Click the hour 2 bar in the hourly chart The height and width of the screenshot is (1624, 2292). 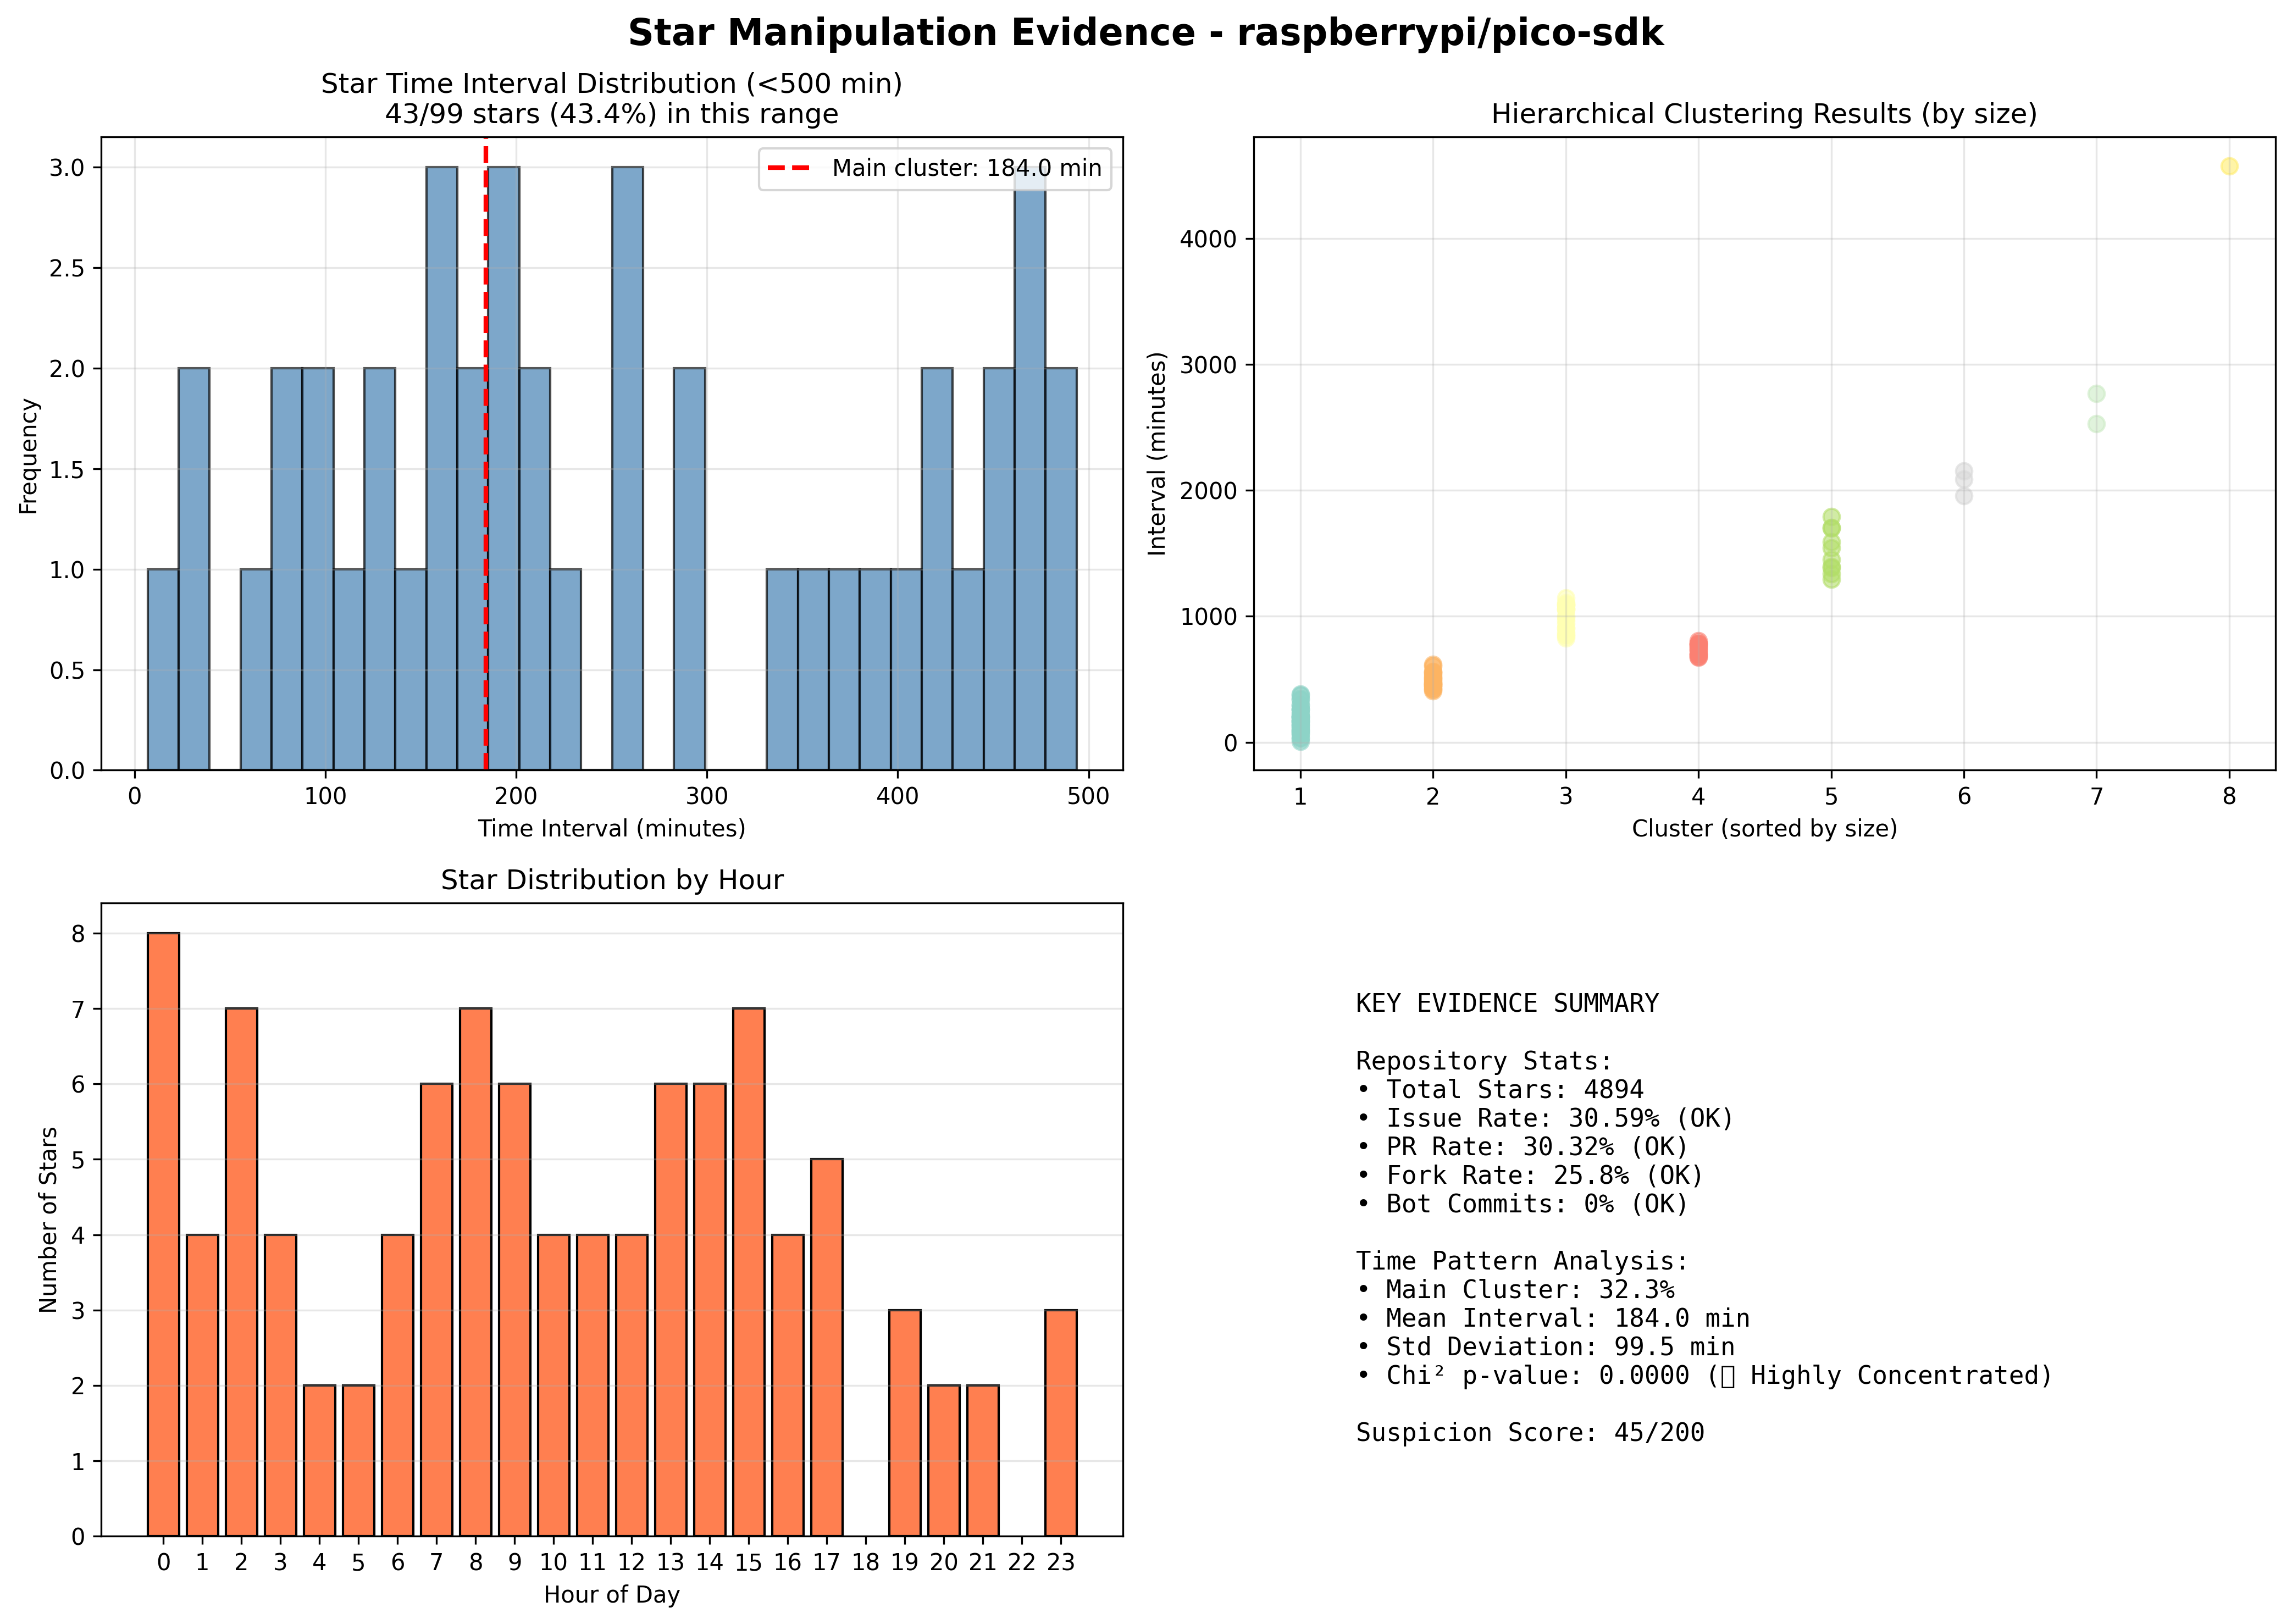241,1272
